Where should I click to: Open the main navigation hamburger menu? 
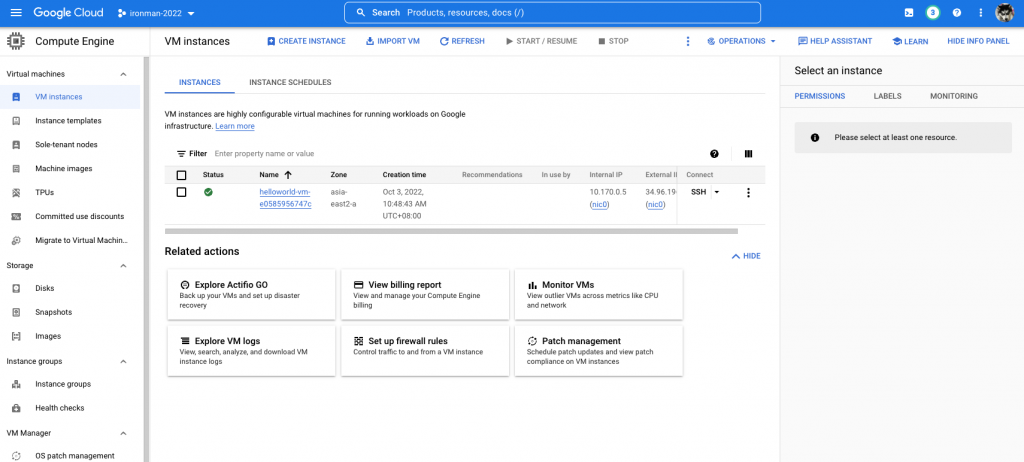[16, 12]
